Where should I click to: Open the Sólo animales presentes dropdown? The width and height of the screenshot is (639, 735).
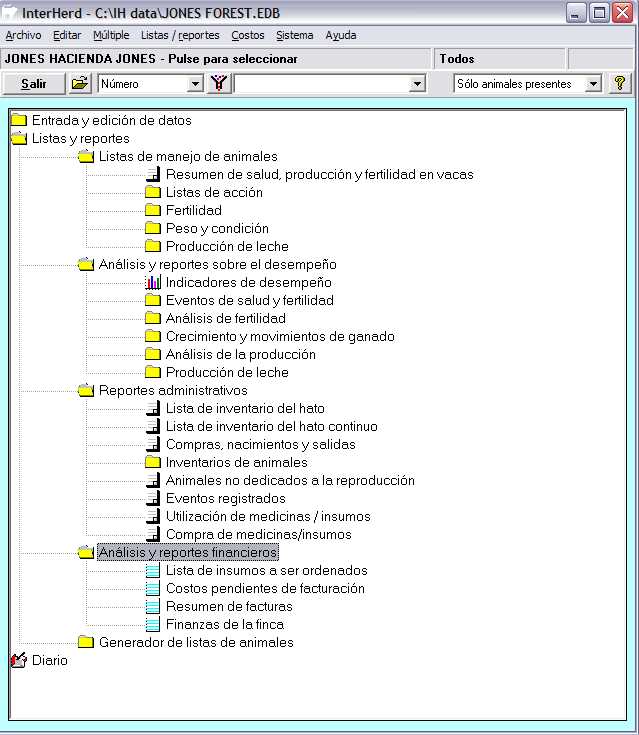click(593, 84)
